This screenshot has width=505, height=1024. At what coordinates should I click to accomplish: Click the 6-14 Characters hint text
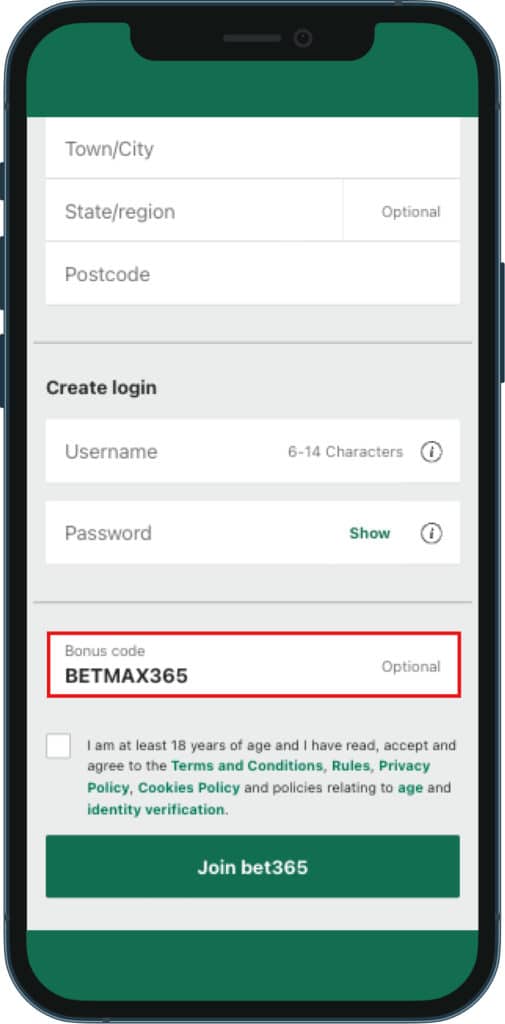(x=346, y=451)
